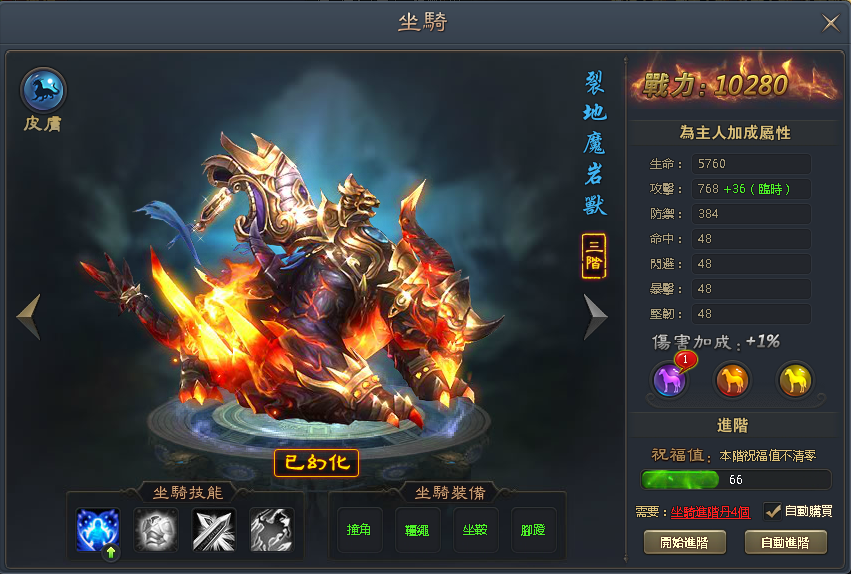
Task: Click the 自動進階 button
Action: tap(786, 543)
